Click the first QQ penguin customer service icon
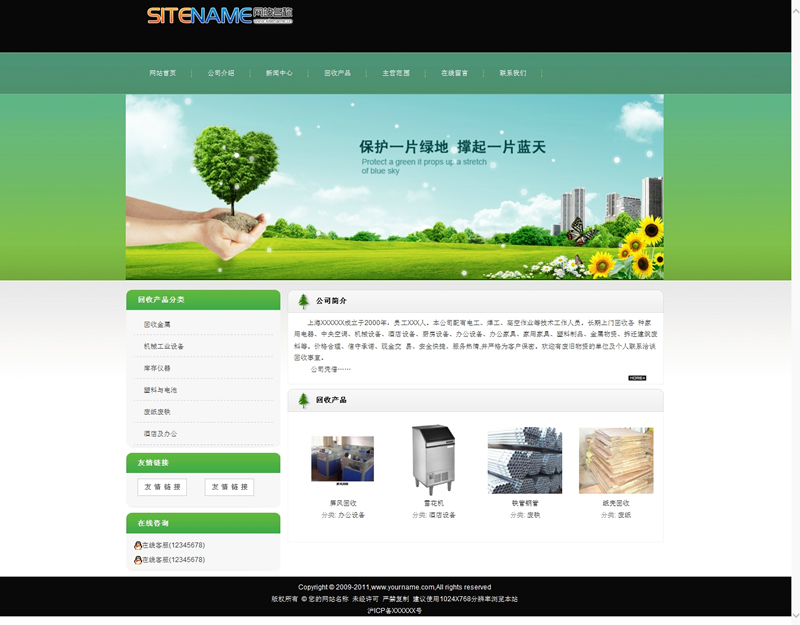The image size is (800, 625). [138, 545]
